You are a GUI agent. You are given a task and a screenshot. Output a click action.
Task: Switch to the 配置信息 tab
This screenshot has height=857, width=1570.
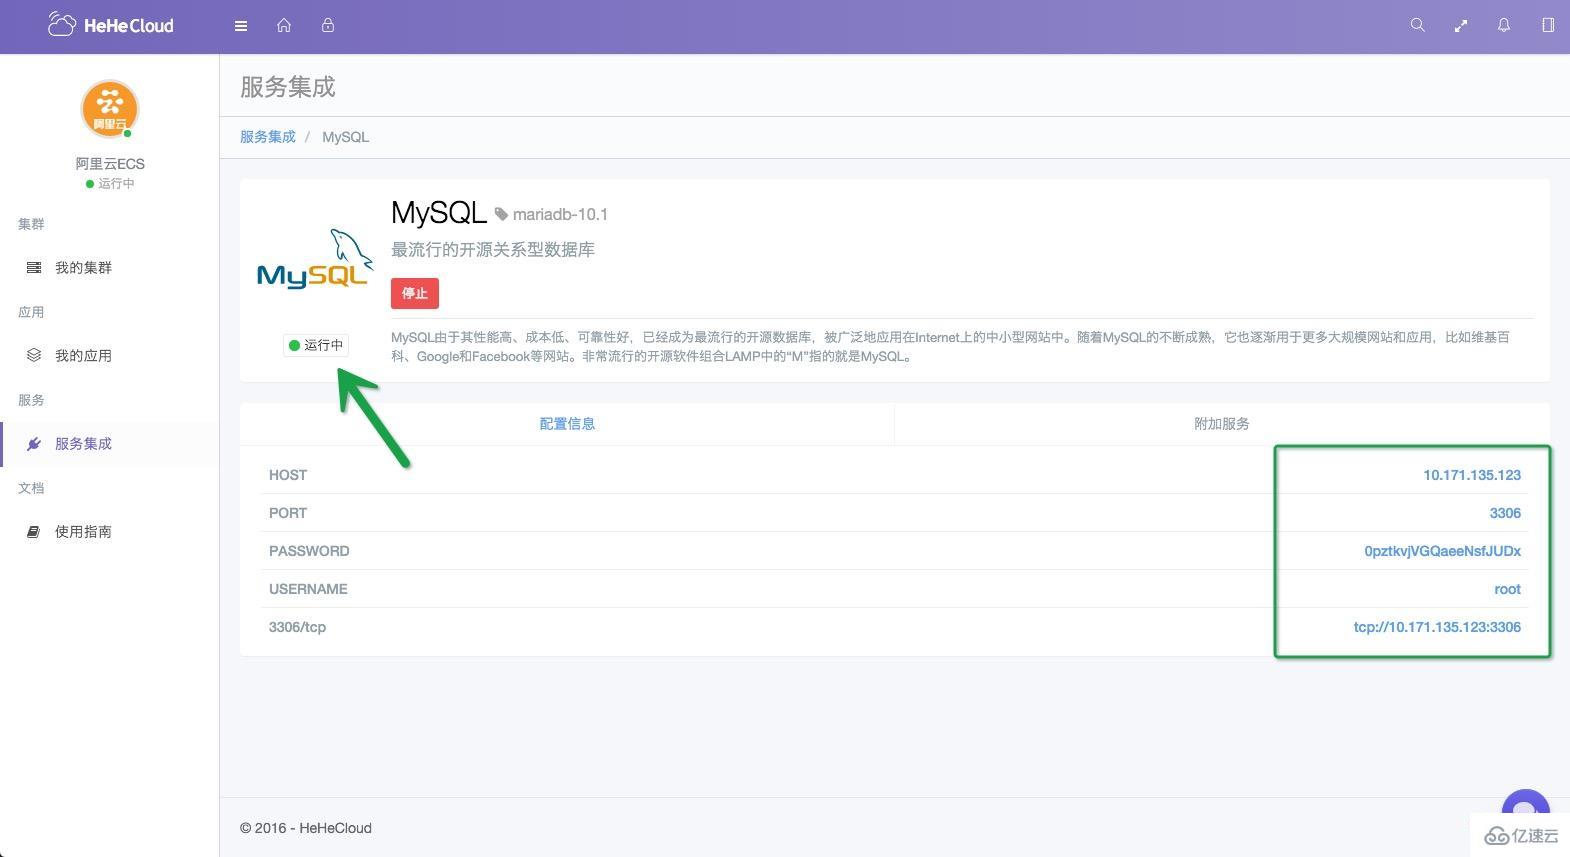point(567,424)
